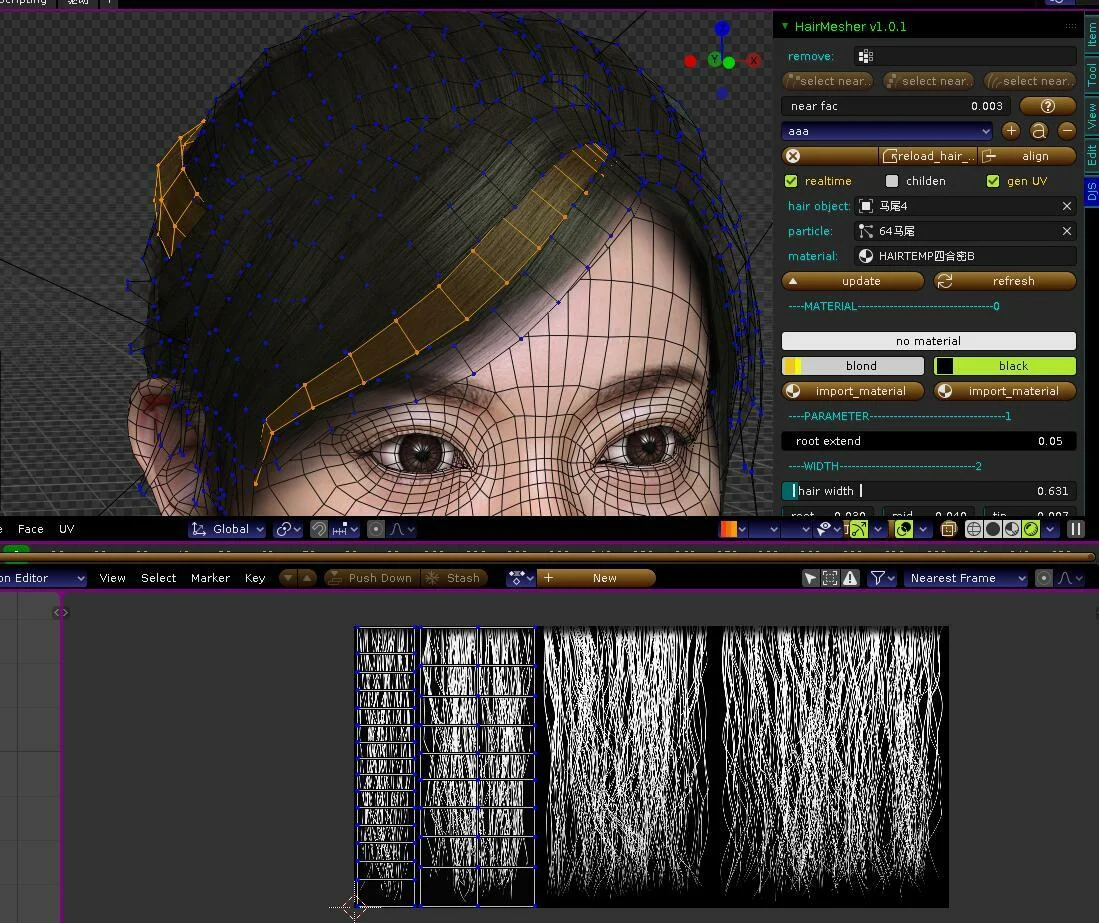
Task: Click the snapping magnet icon
Action: click(319, 529)
